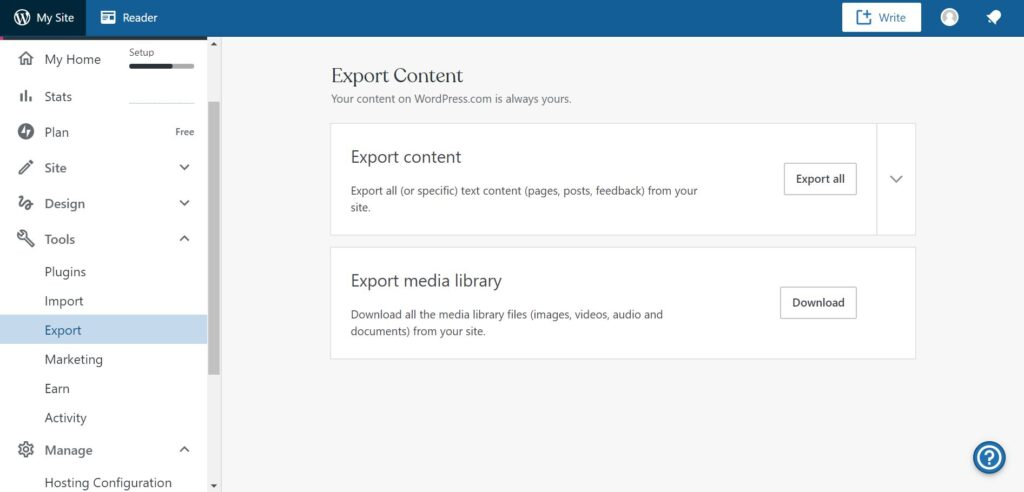
Task: Expand Export content options chevron
Action: coord(896,179)
